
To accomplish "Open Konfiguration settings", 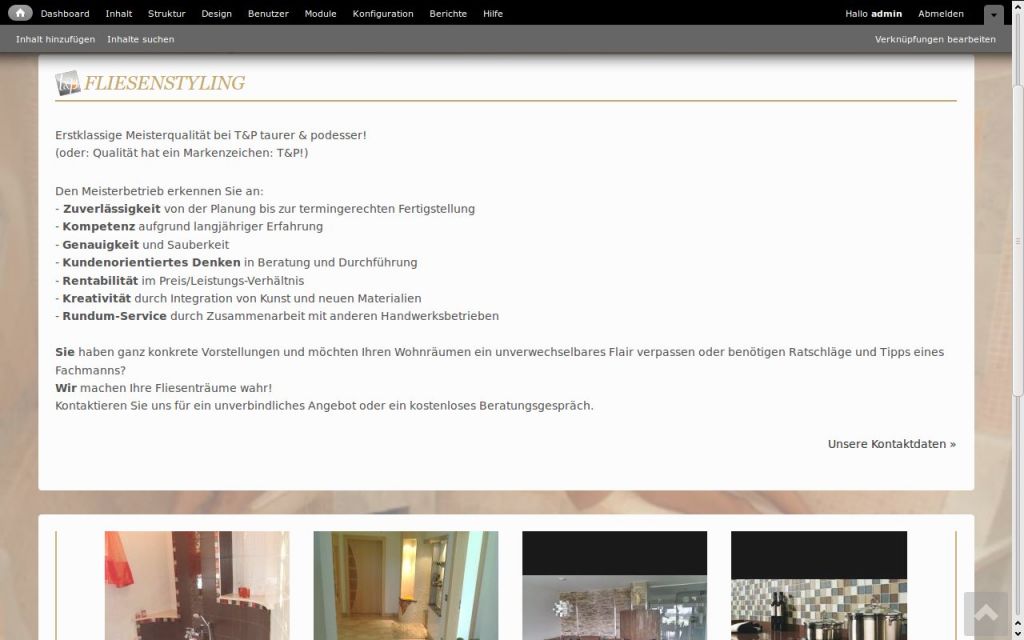I will coord(383,14).
